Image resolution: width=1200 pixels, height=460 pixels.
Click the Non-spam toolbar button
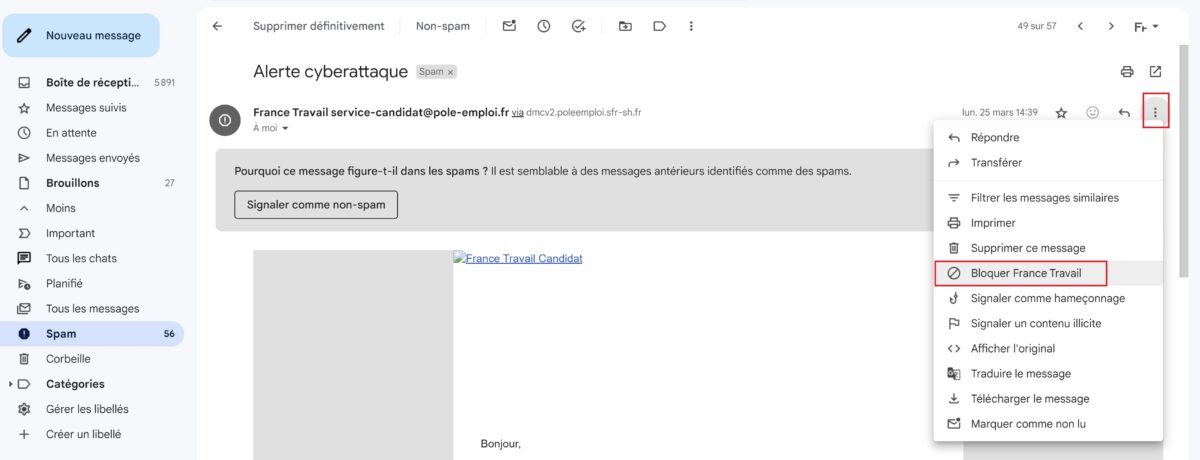442,26
